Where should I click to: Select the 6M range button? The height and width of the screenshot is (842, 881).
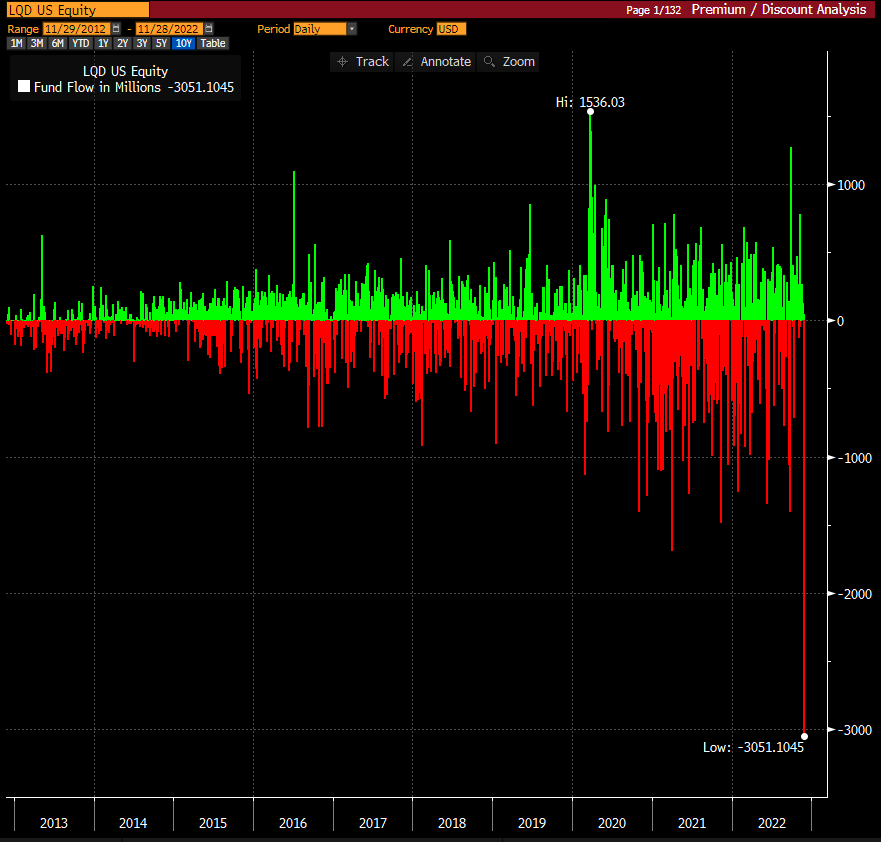(57, 43)
